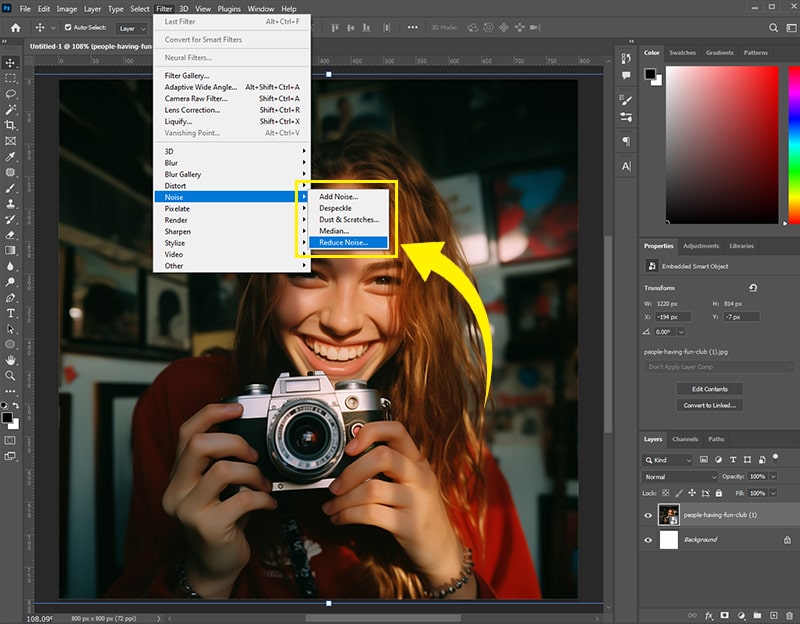Open the Opacity dropdown arrow
The height and width of the screenshot is (624, 800).
pyautogui.click(x=773, y=476)
